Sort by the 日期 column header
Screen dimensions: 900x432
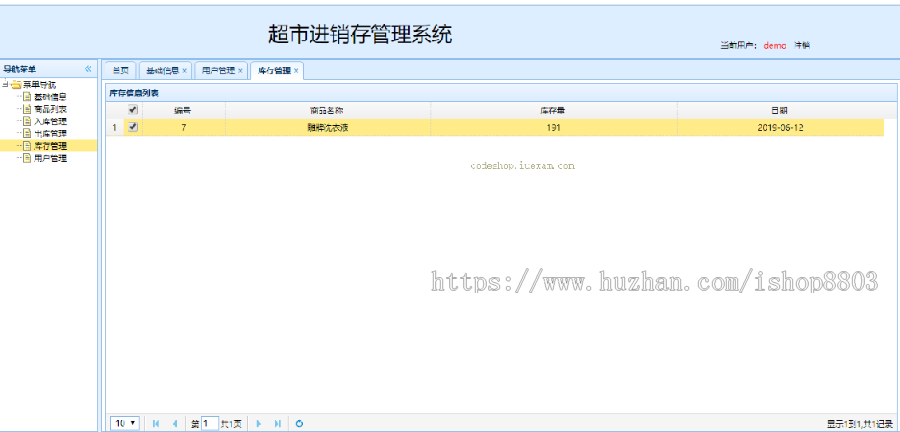(780, 110)
